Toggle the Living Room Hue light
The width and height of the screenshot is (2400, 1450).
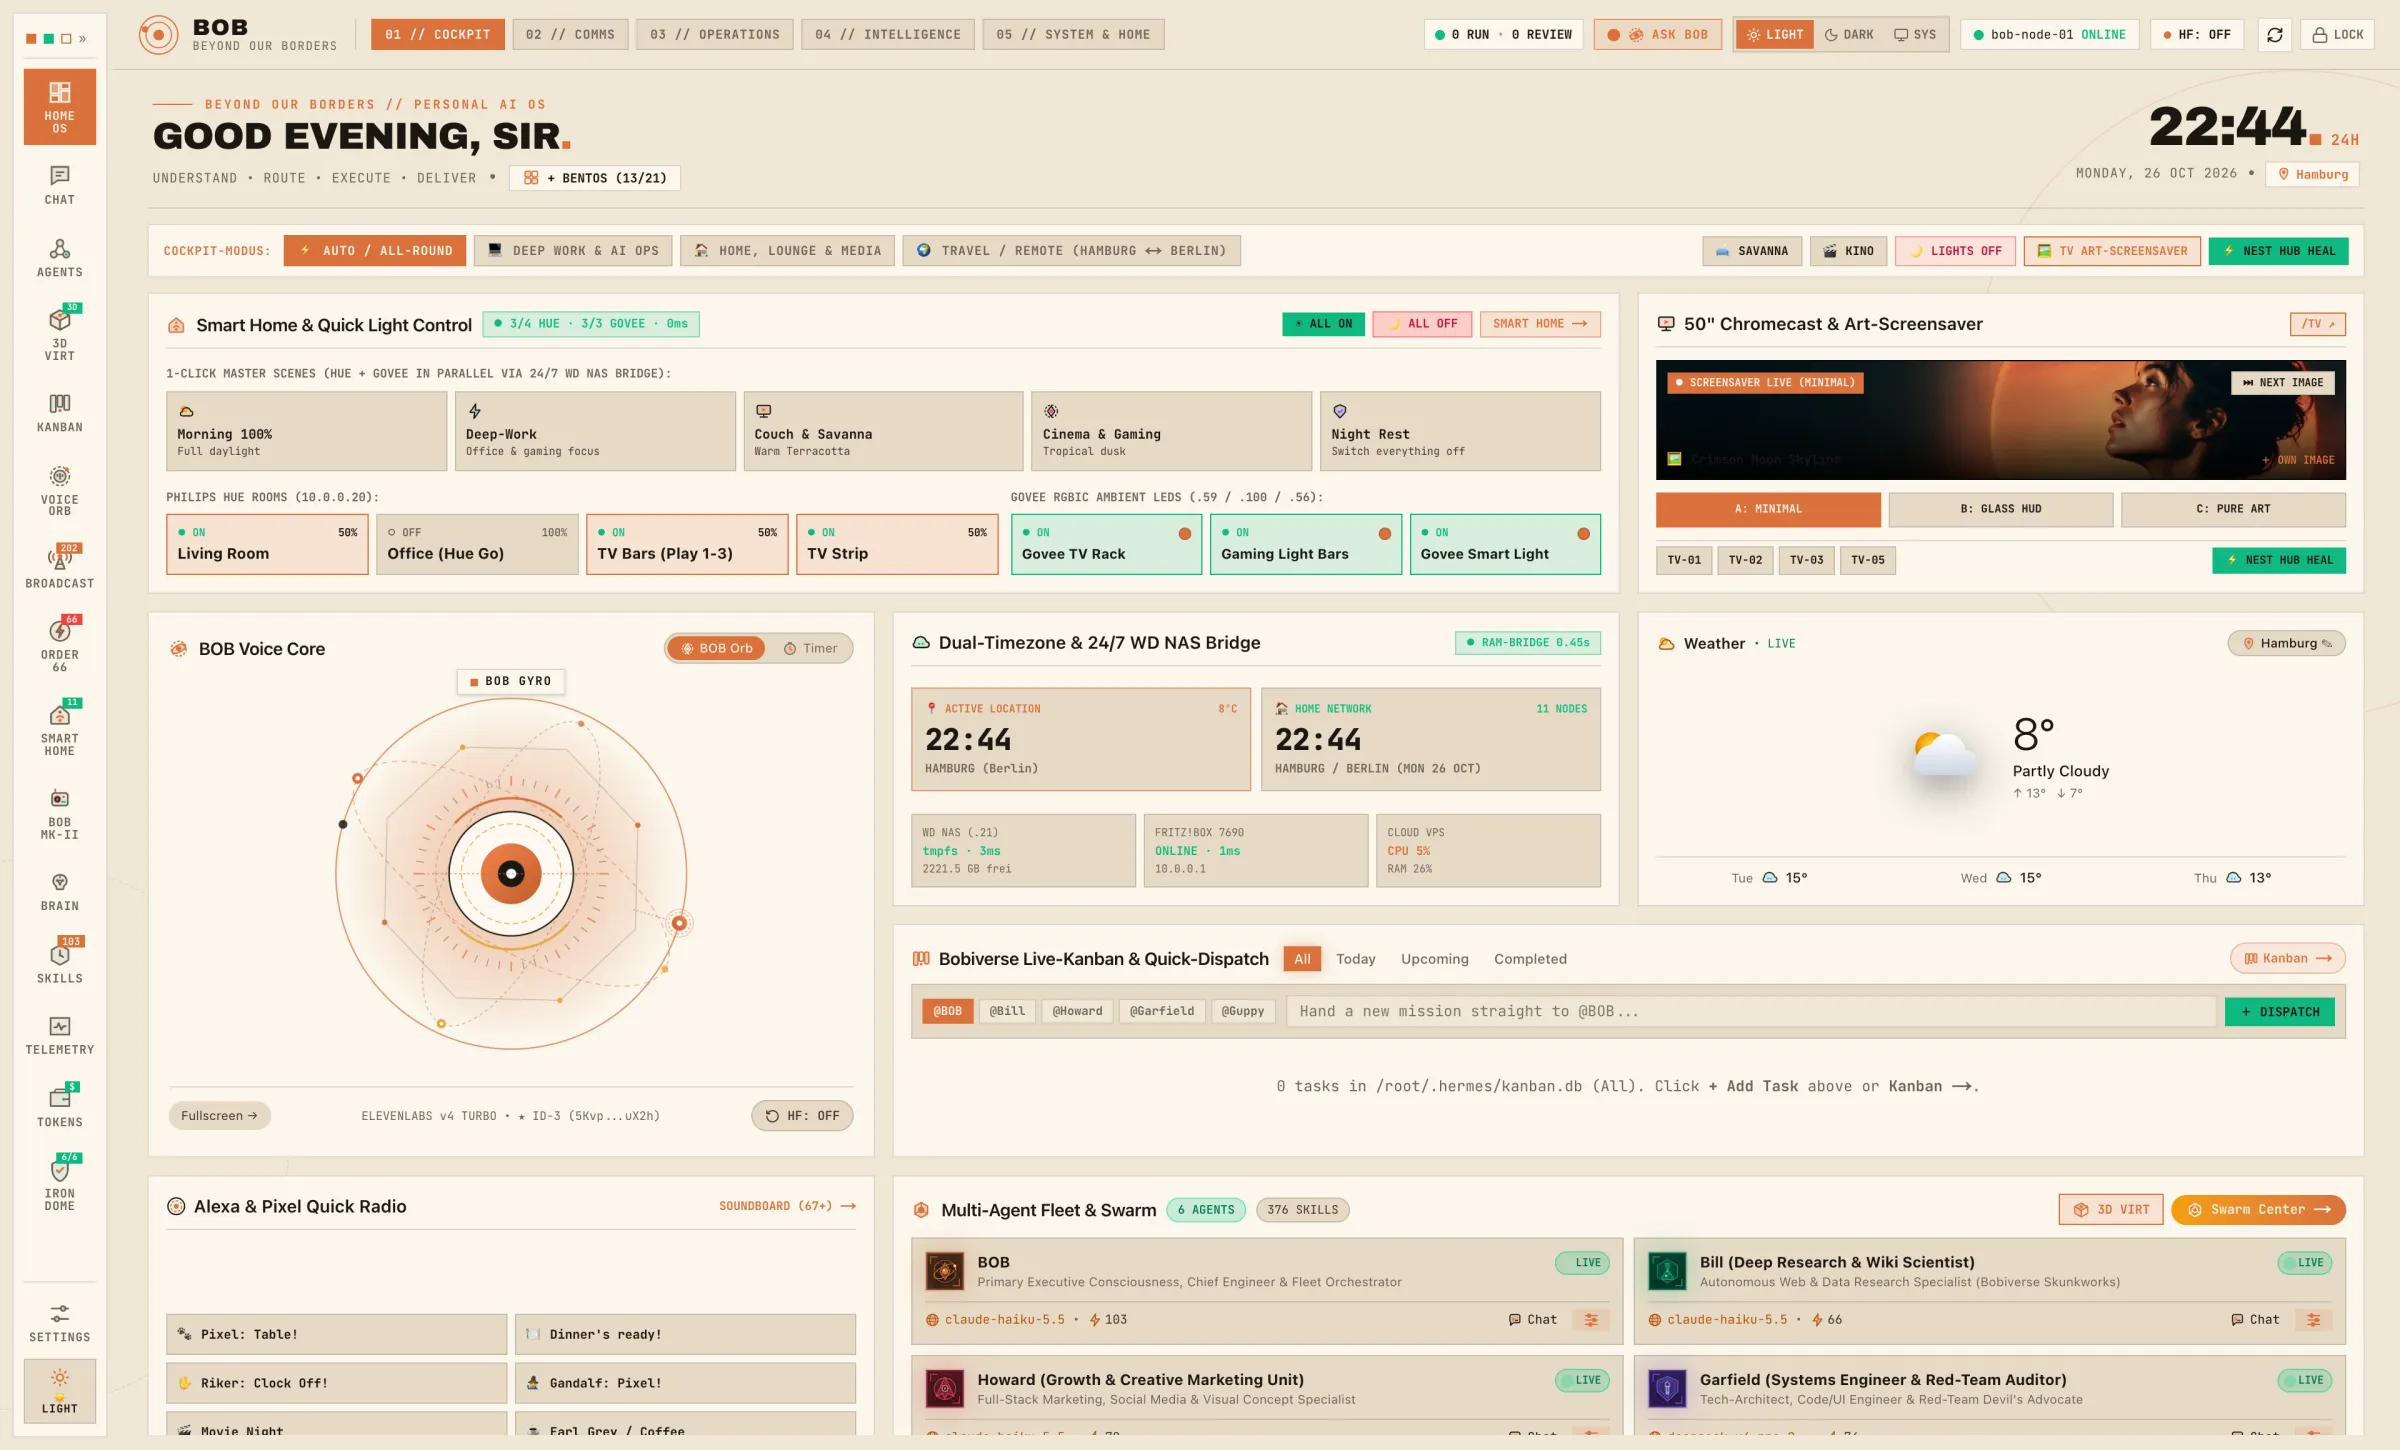pyautogui.click(x=267, y=544)
